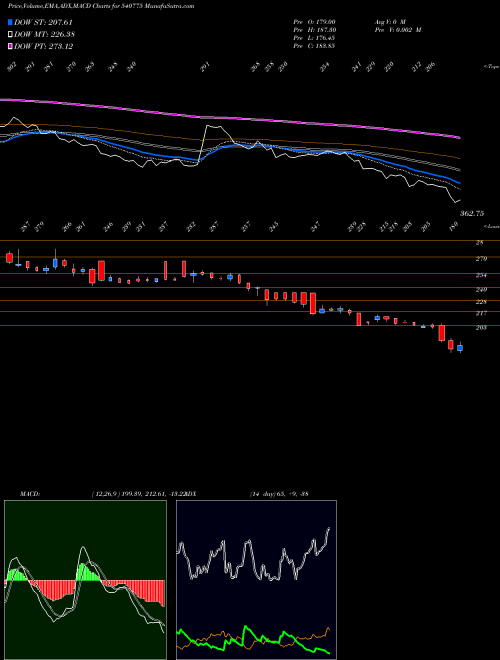Click the 279 price level label
The width and height of the screenshot is (500, 660).
[x=481, y=258]
